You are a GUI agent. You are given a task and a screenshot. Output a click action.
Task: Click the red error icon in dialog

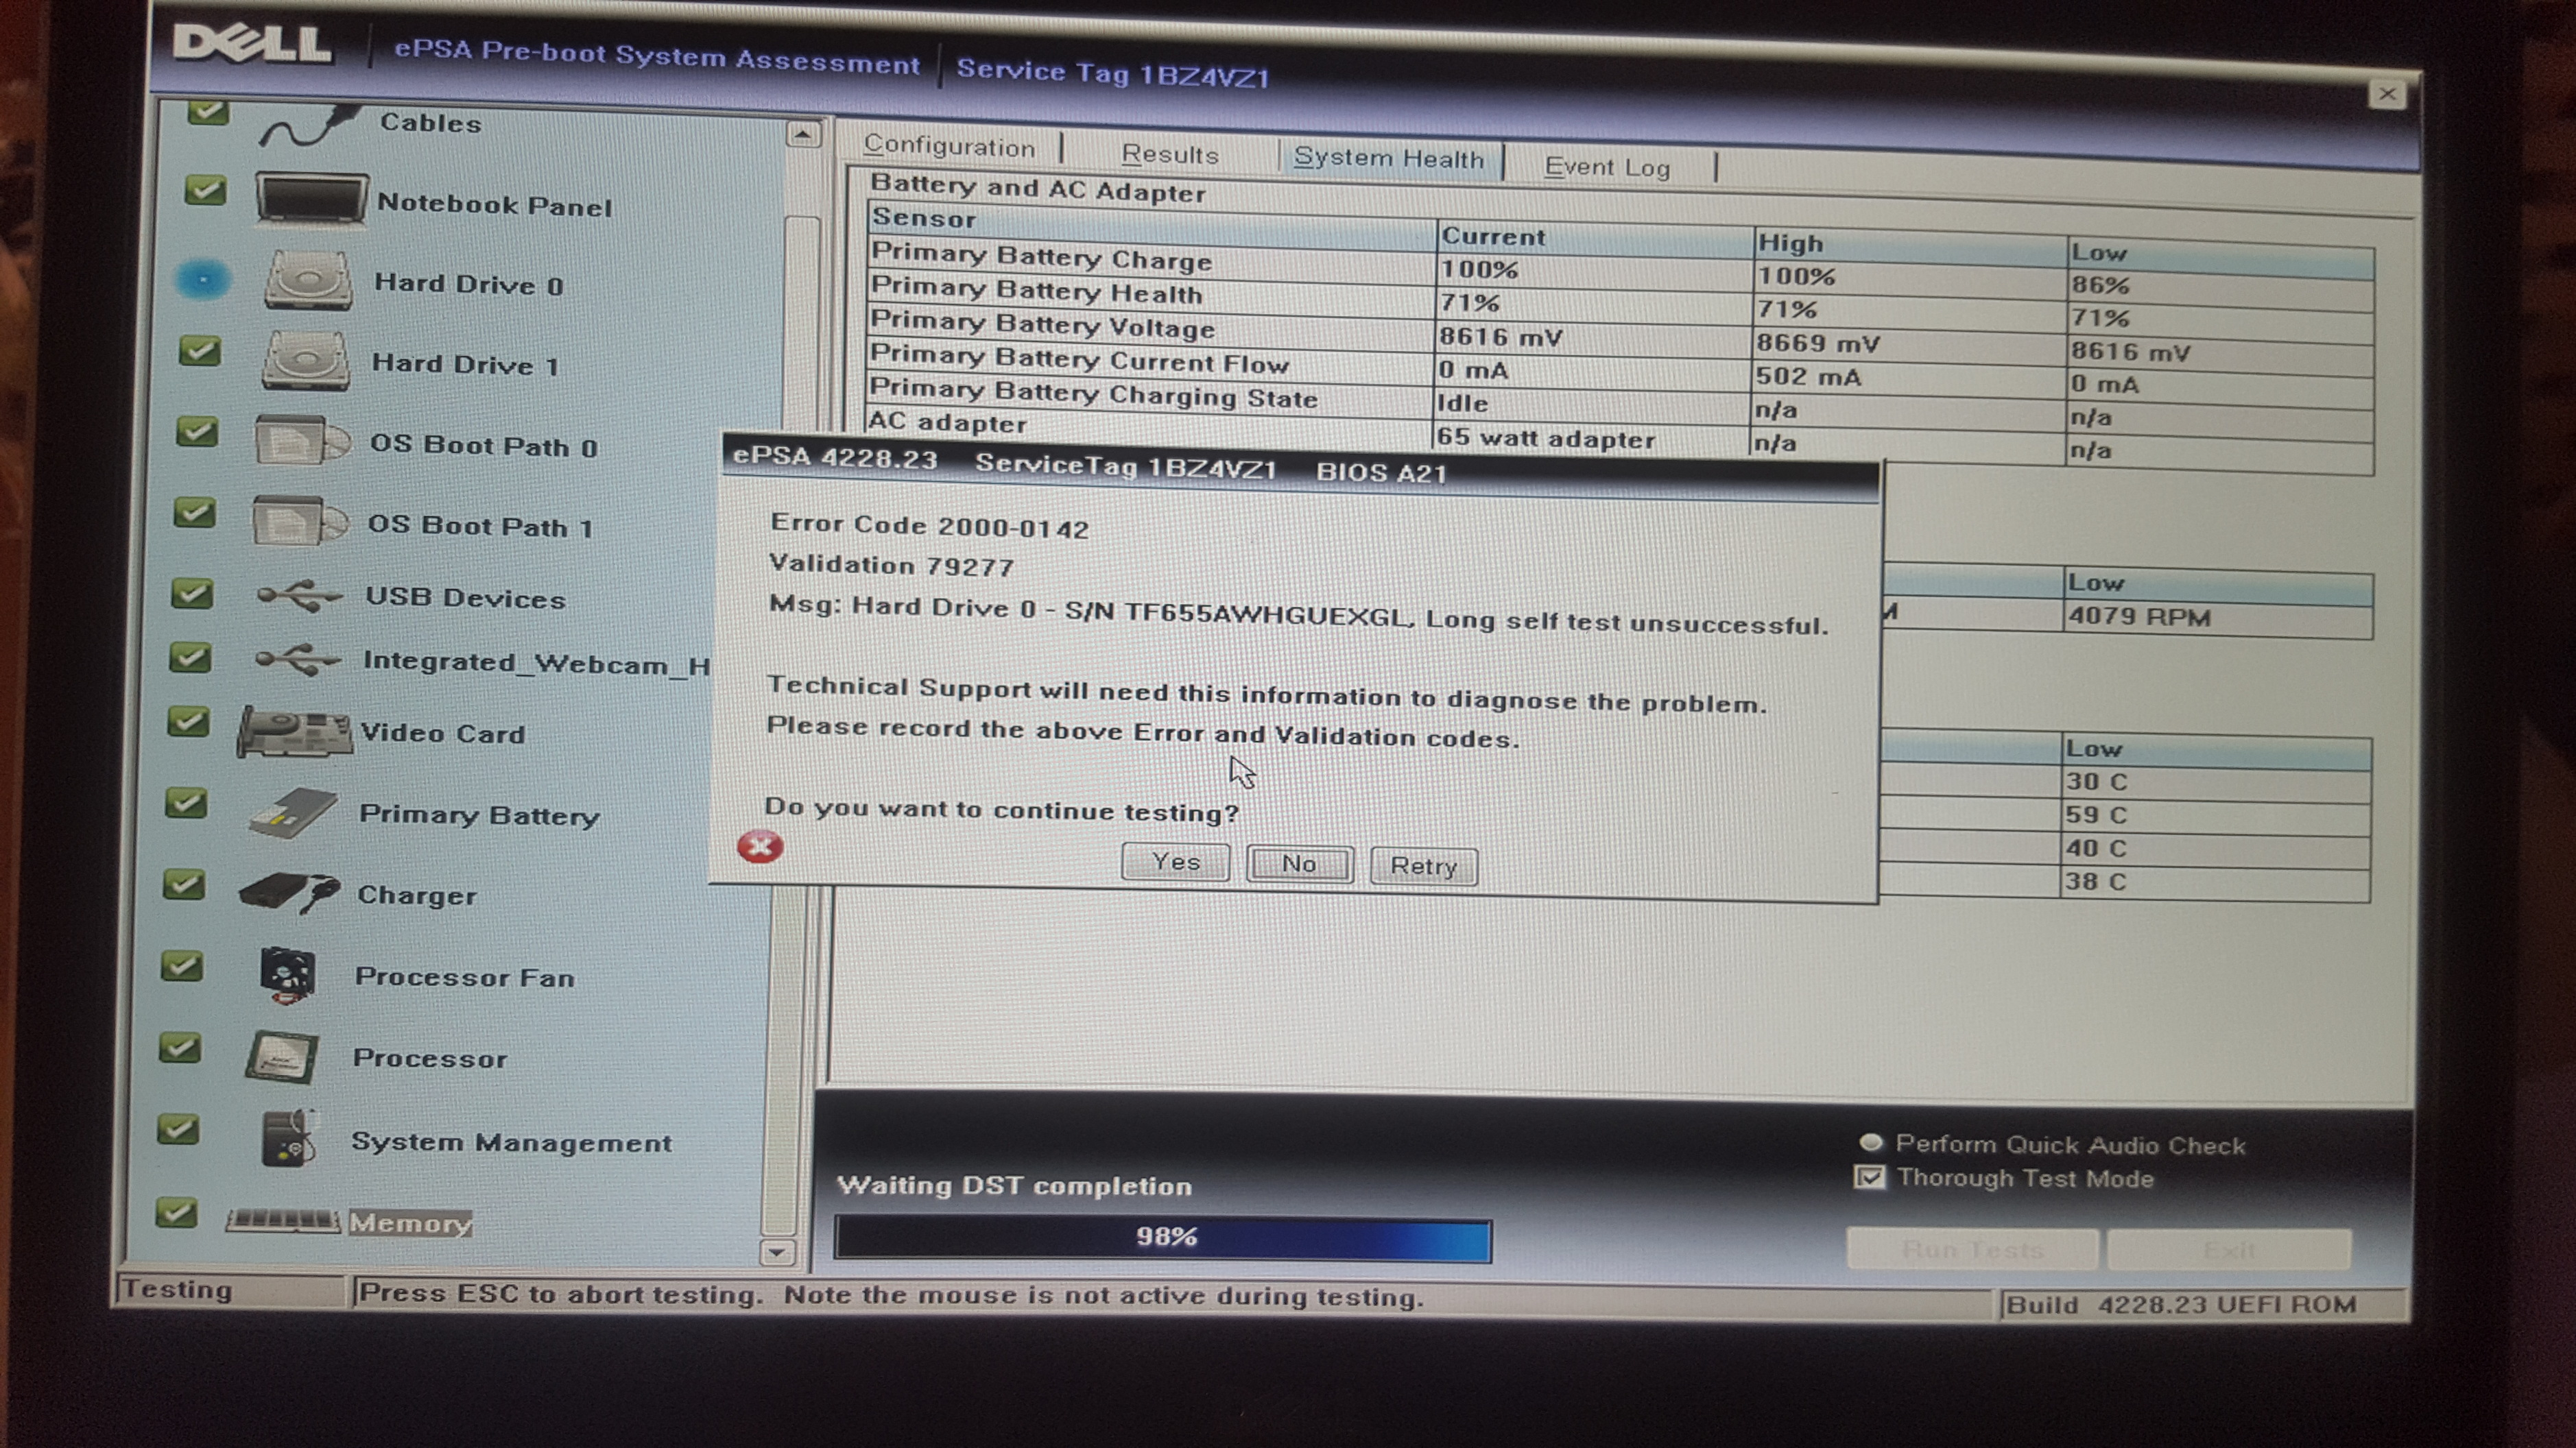click(x=760, y=847)
